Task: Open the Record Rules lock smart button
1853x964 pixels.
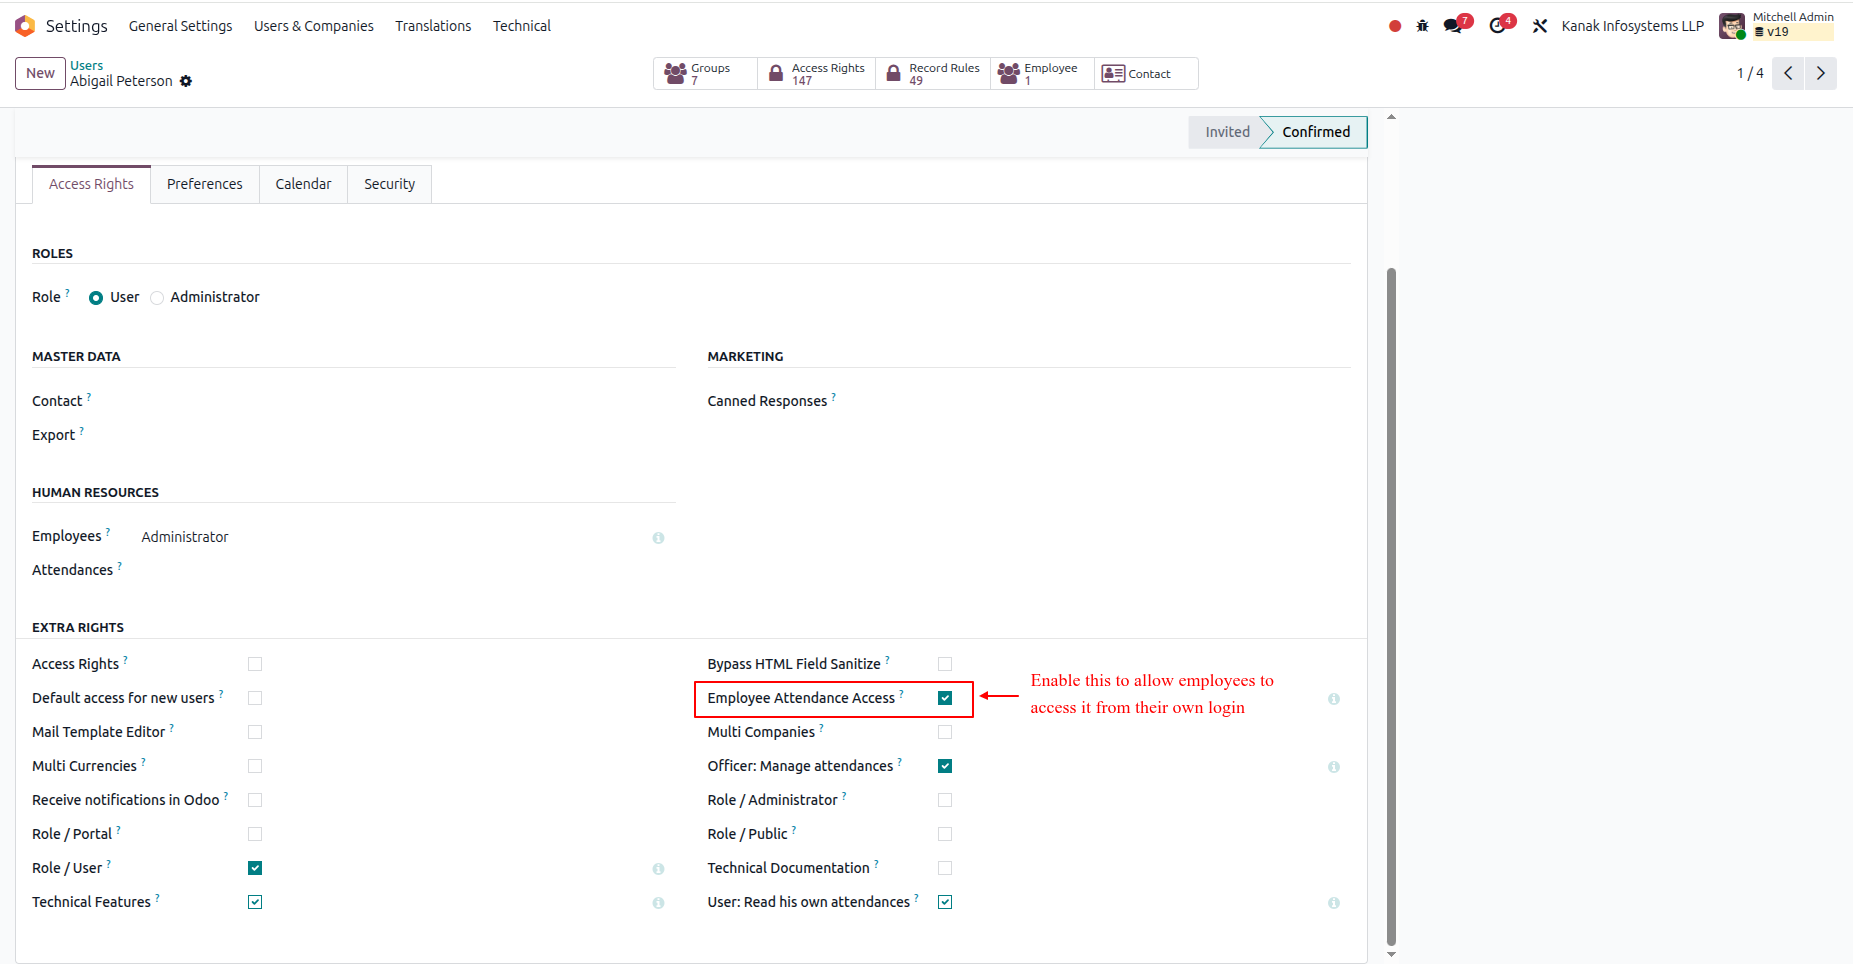Action: click(933, 73)
